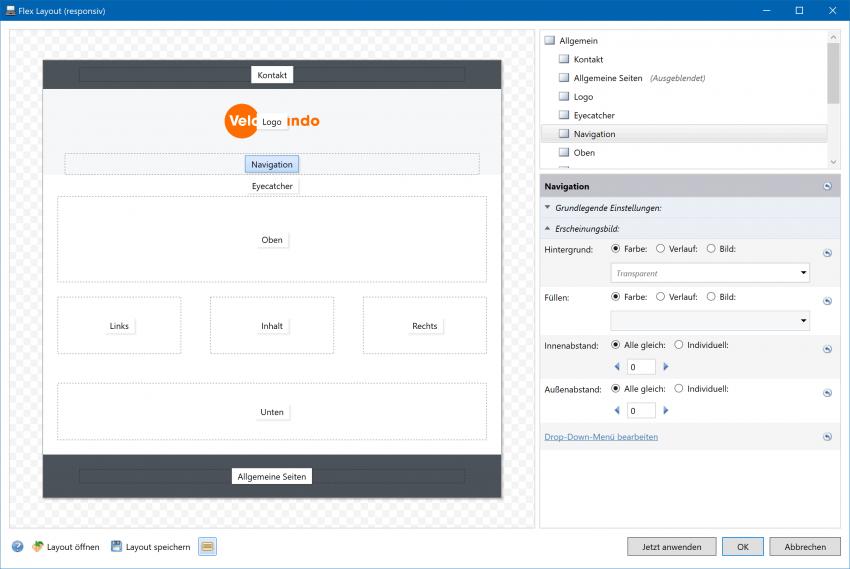Viewport: 850px width, 569px height.
Task: Click the reset icon in Navigation header
Action: pyautogui.click(x=827, y=186)
